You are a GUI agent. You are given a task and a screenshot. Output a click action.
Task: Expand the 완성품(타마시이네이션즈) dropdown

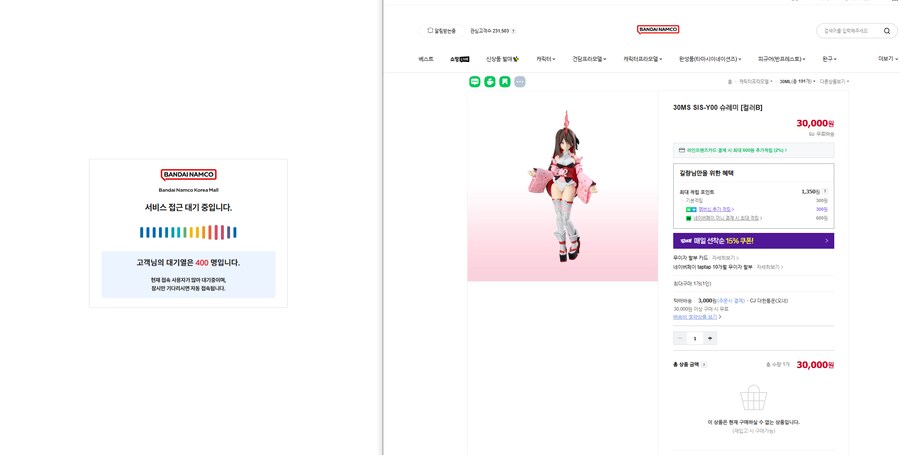point(710,59)
